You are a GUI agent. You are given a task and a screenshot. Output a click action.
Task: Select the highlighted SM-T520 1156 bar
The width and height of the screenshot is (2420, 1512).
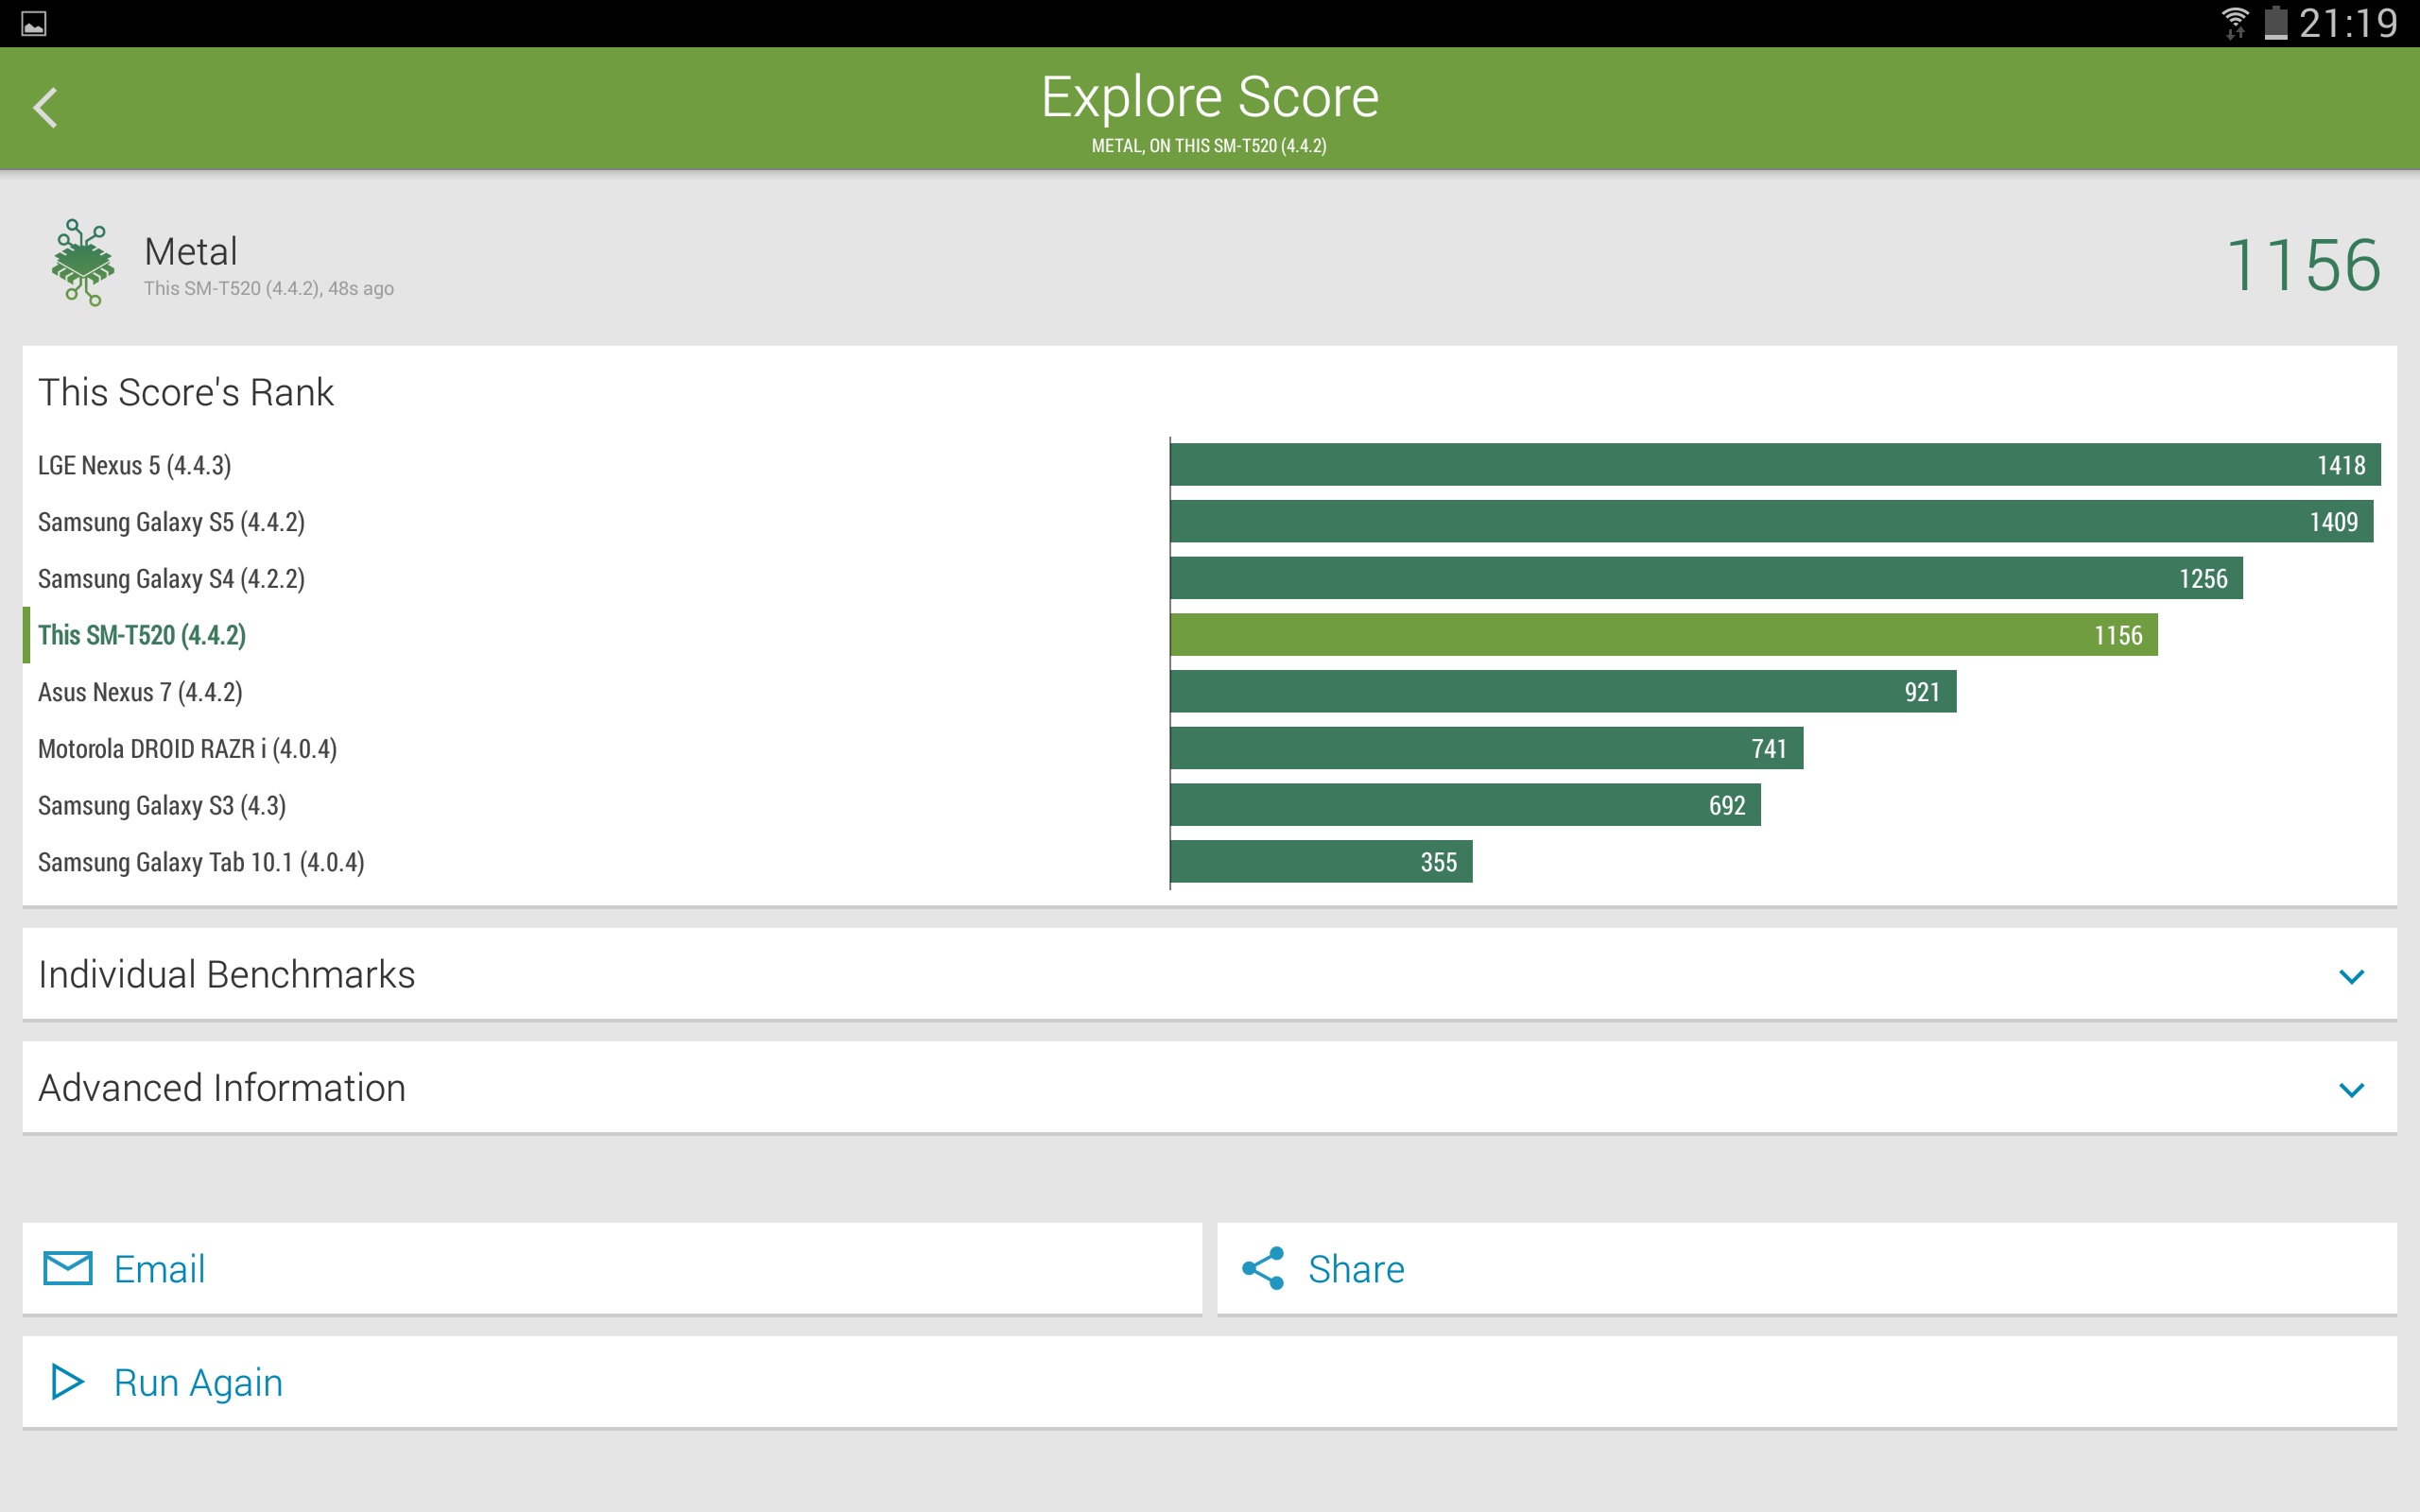point(1662,635)
